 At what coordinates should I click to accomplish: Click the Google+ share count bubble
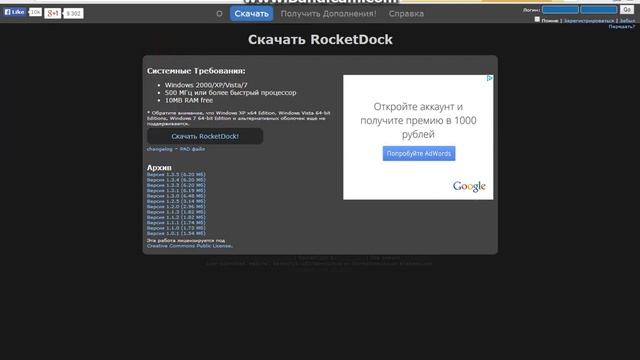73,14
